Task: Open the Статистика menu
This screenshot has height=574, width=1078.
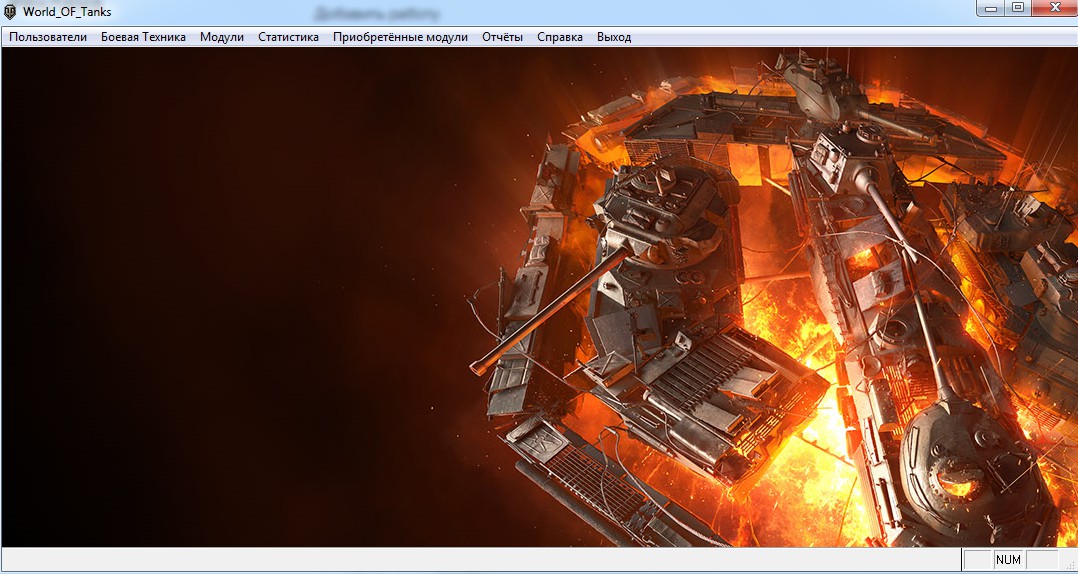Action: pos(289,37)
